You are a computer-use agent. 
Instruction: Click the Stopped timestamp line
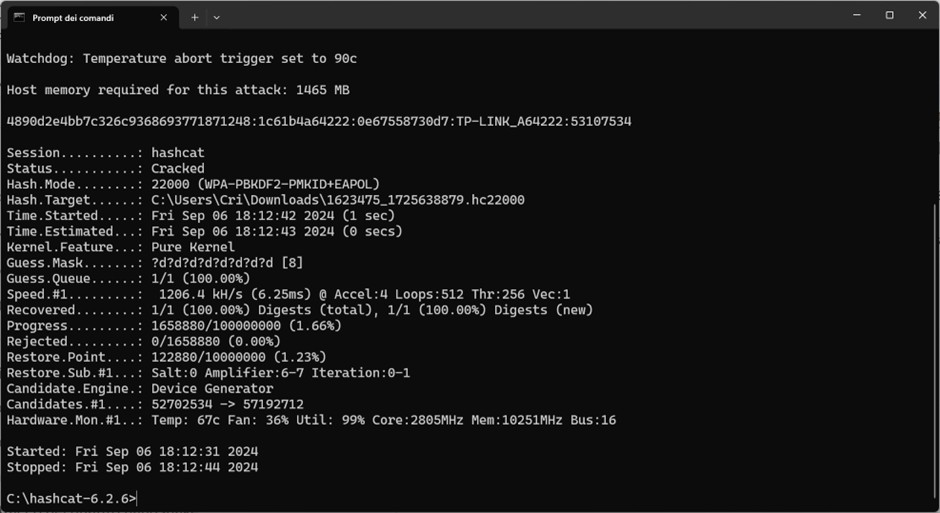click(132, 467)
